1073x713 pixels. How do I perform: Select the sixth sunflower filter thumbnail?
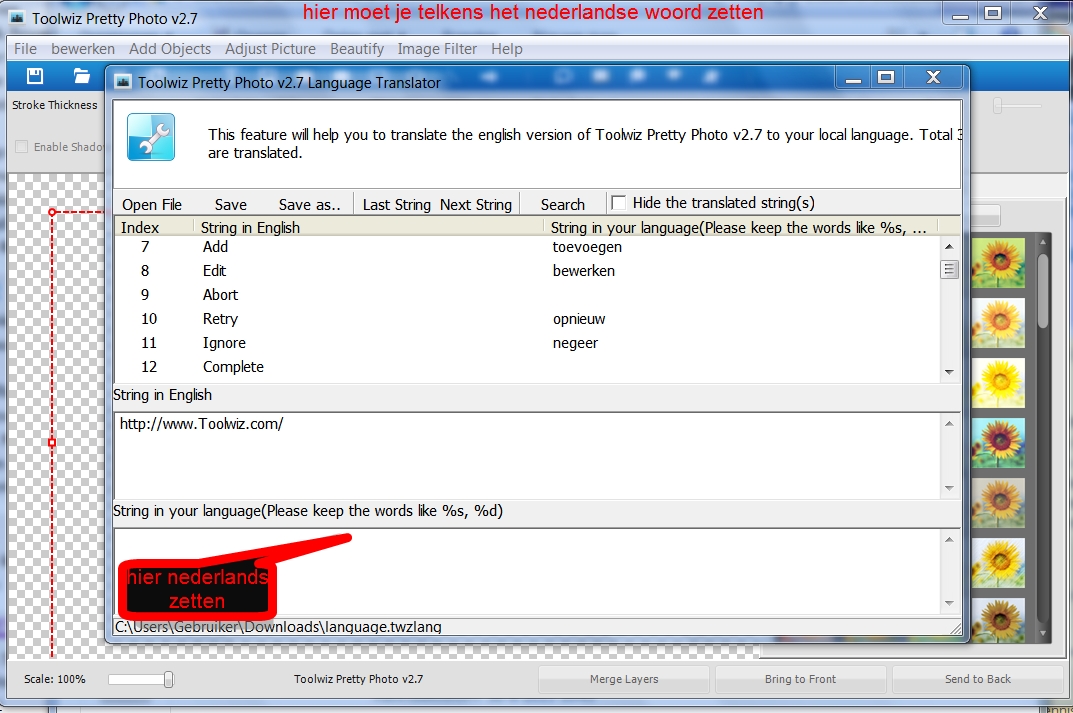[x=998, y=563]
